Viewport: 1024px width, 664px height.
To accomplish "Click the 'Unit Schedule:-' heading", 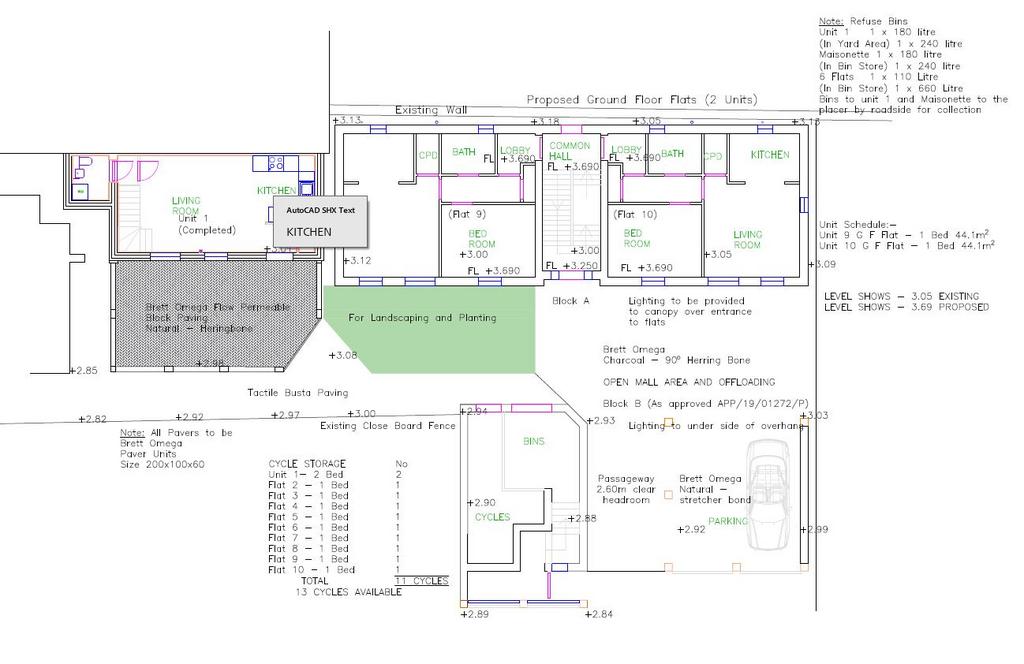I will [858, 224].
